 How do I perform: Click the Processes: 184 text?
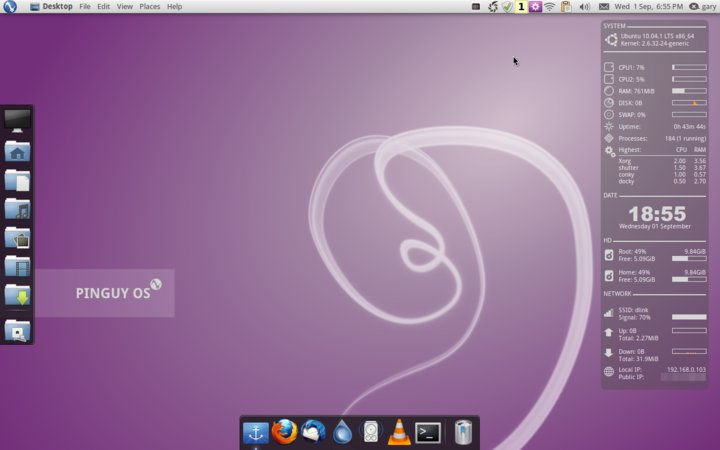pyautogui.click(x=662, y=138)
